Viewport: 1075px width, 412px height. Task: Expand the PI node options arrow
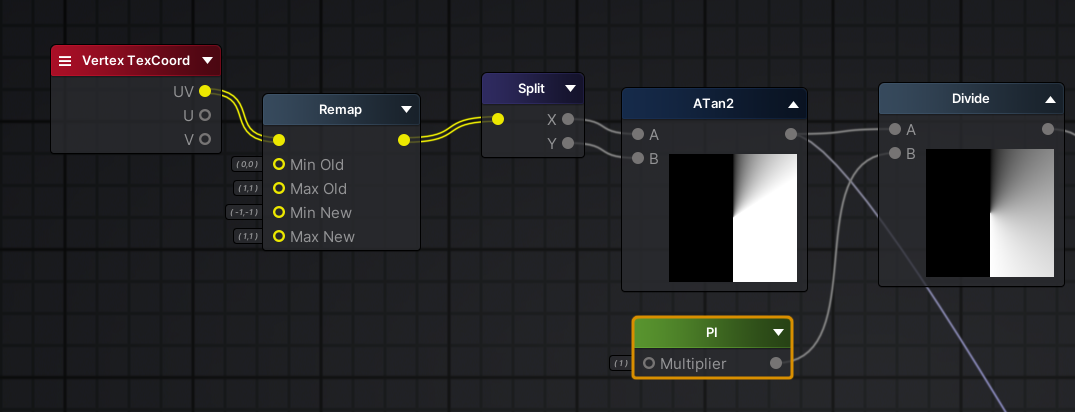[778, 332]
